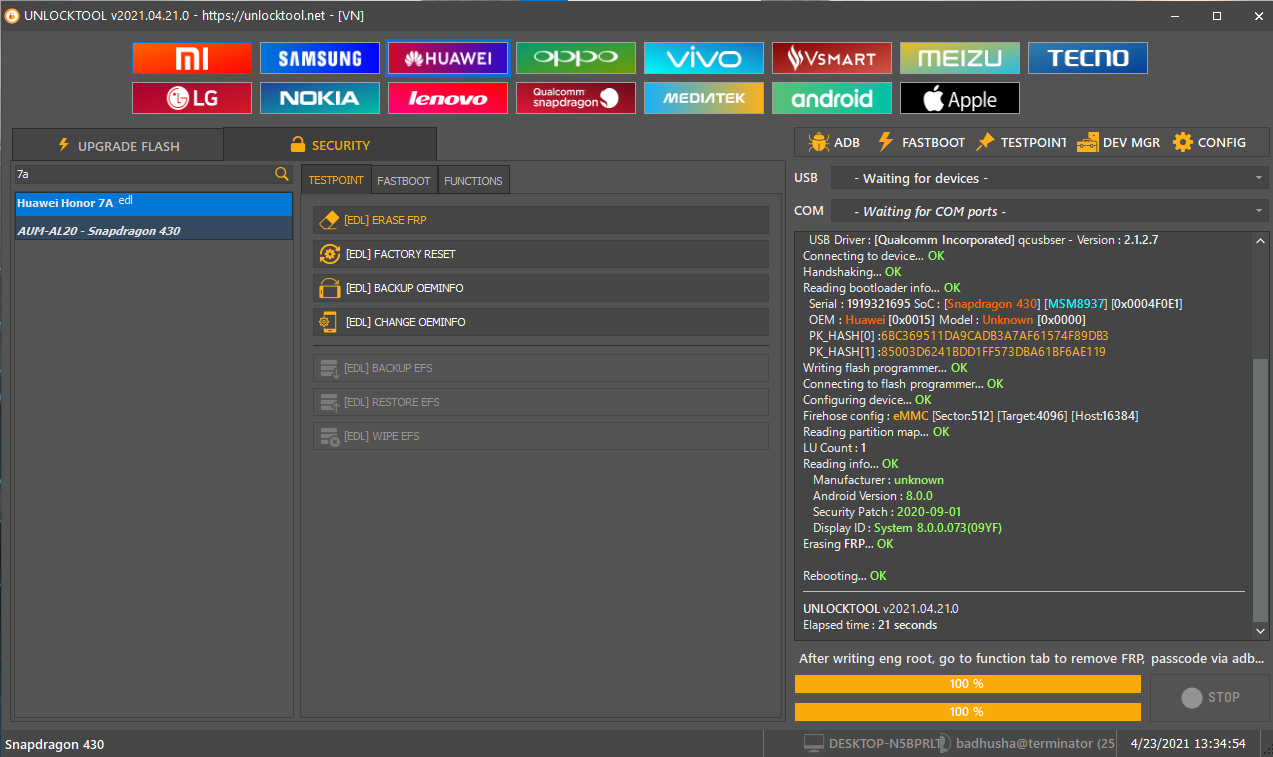Open the TESTPOINT toolbar tool

(x=1022, y=142)
